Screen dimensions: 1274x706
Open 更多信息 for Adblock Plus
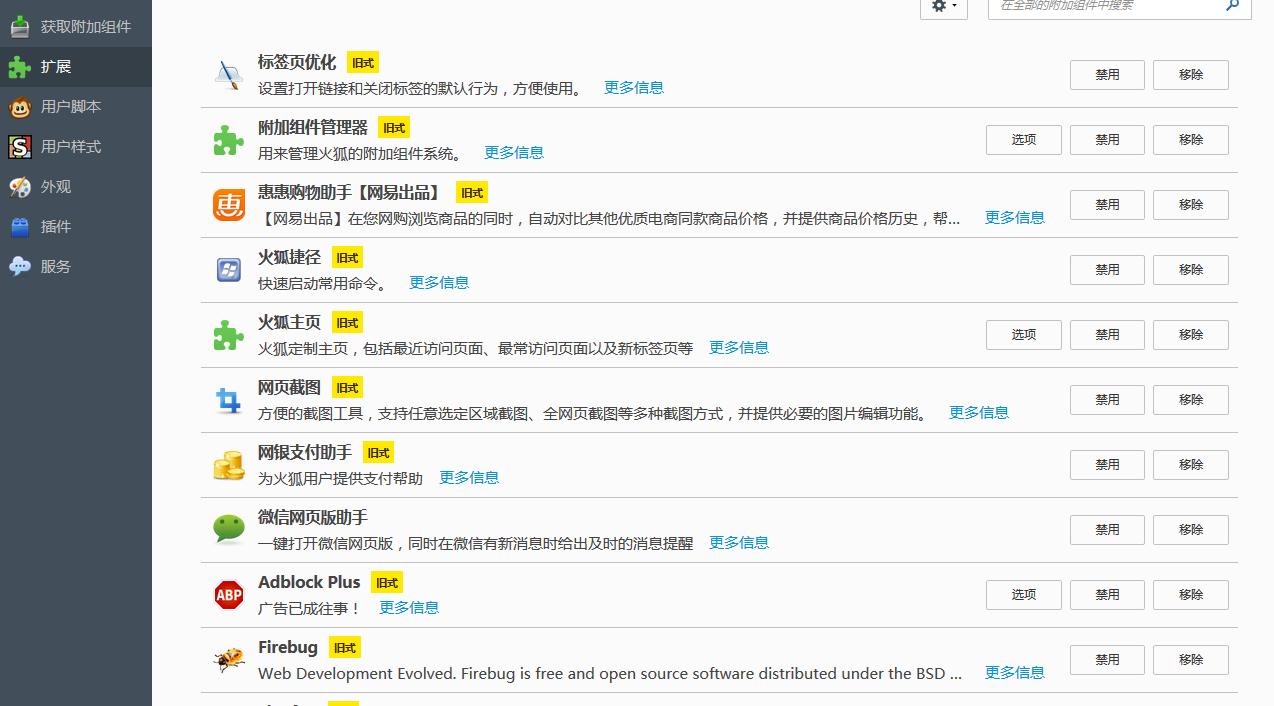click(x=408, y=607)
